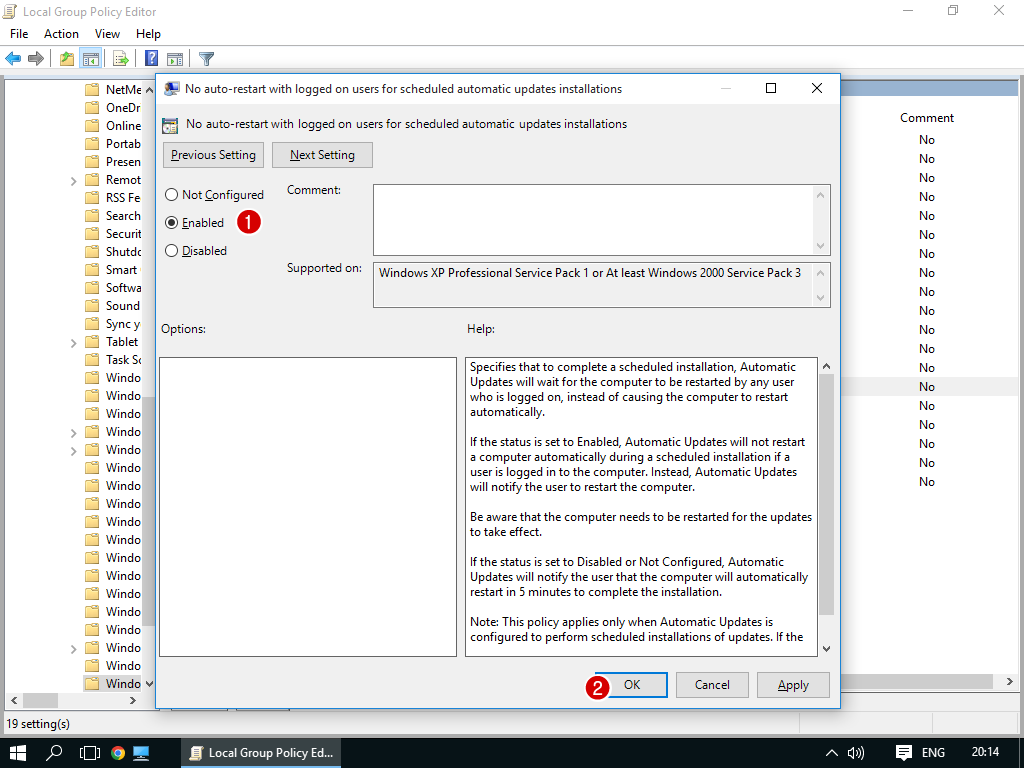Open the View menu

[107, 34]
